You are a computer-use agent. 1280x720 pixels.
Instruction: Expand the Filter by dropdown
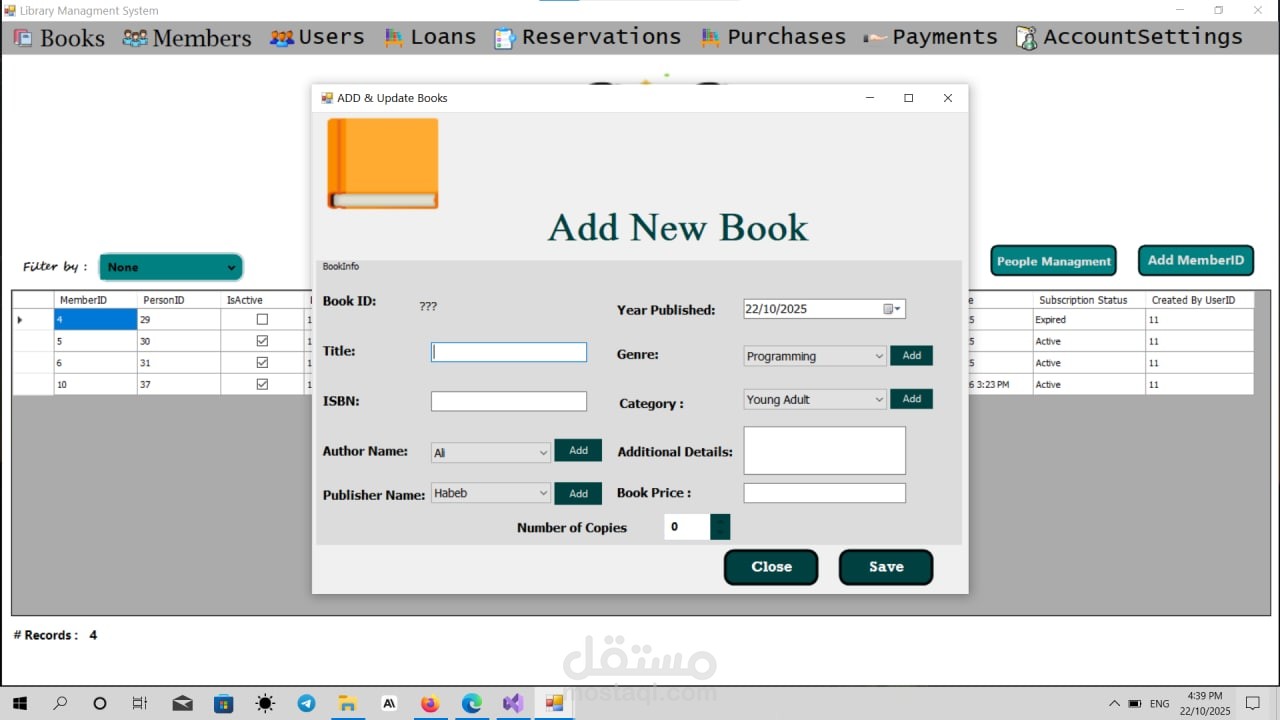click(x=232, y=267)
